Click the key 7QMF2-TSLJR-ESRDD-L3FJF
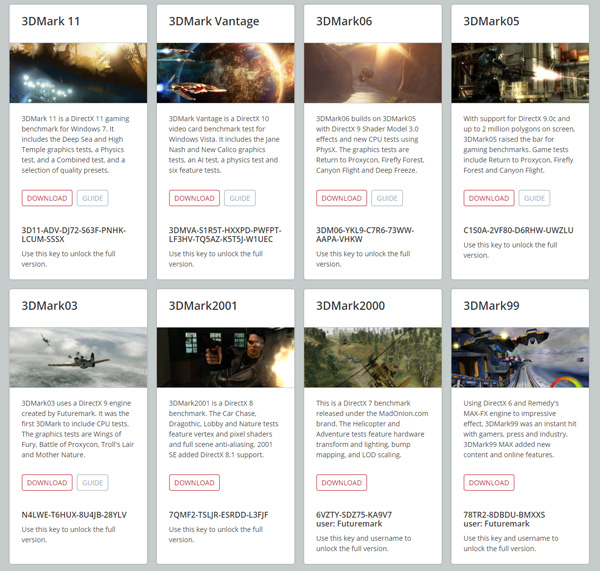Viewport: 600px width, 571px height. click(218, 515)
